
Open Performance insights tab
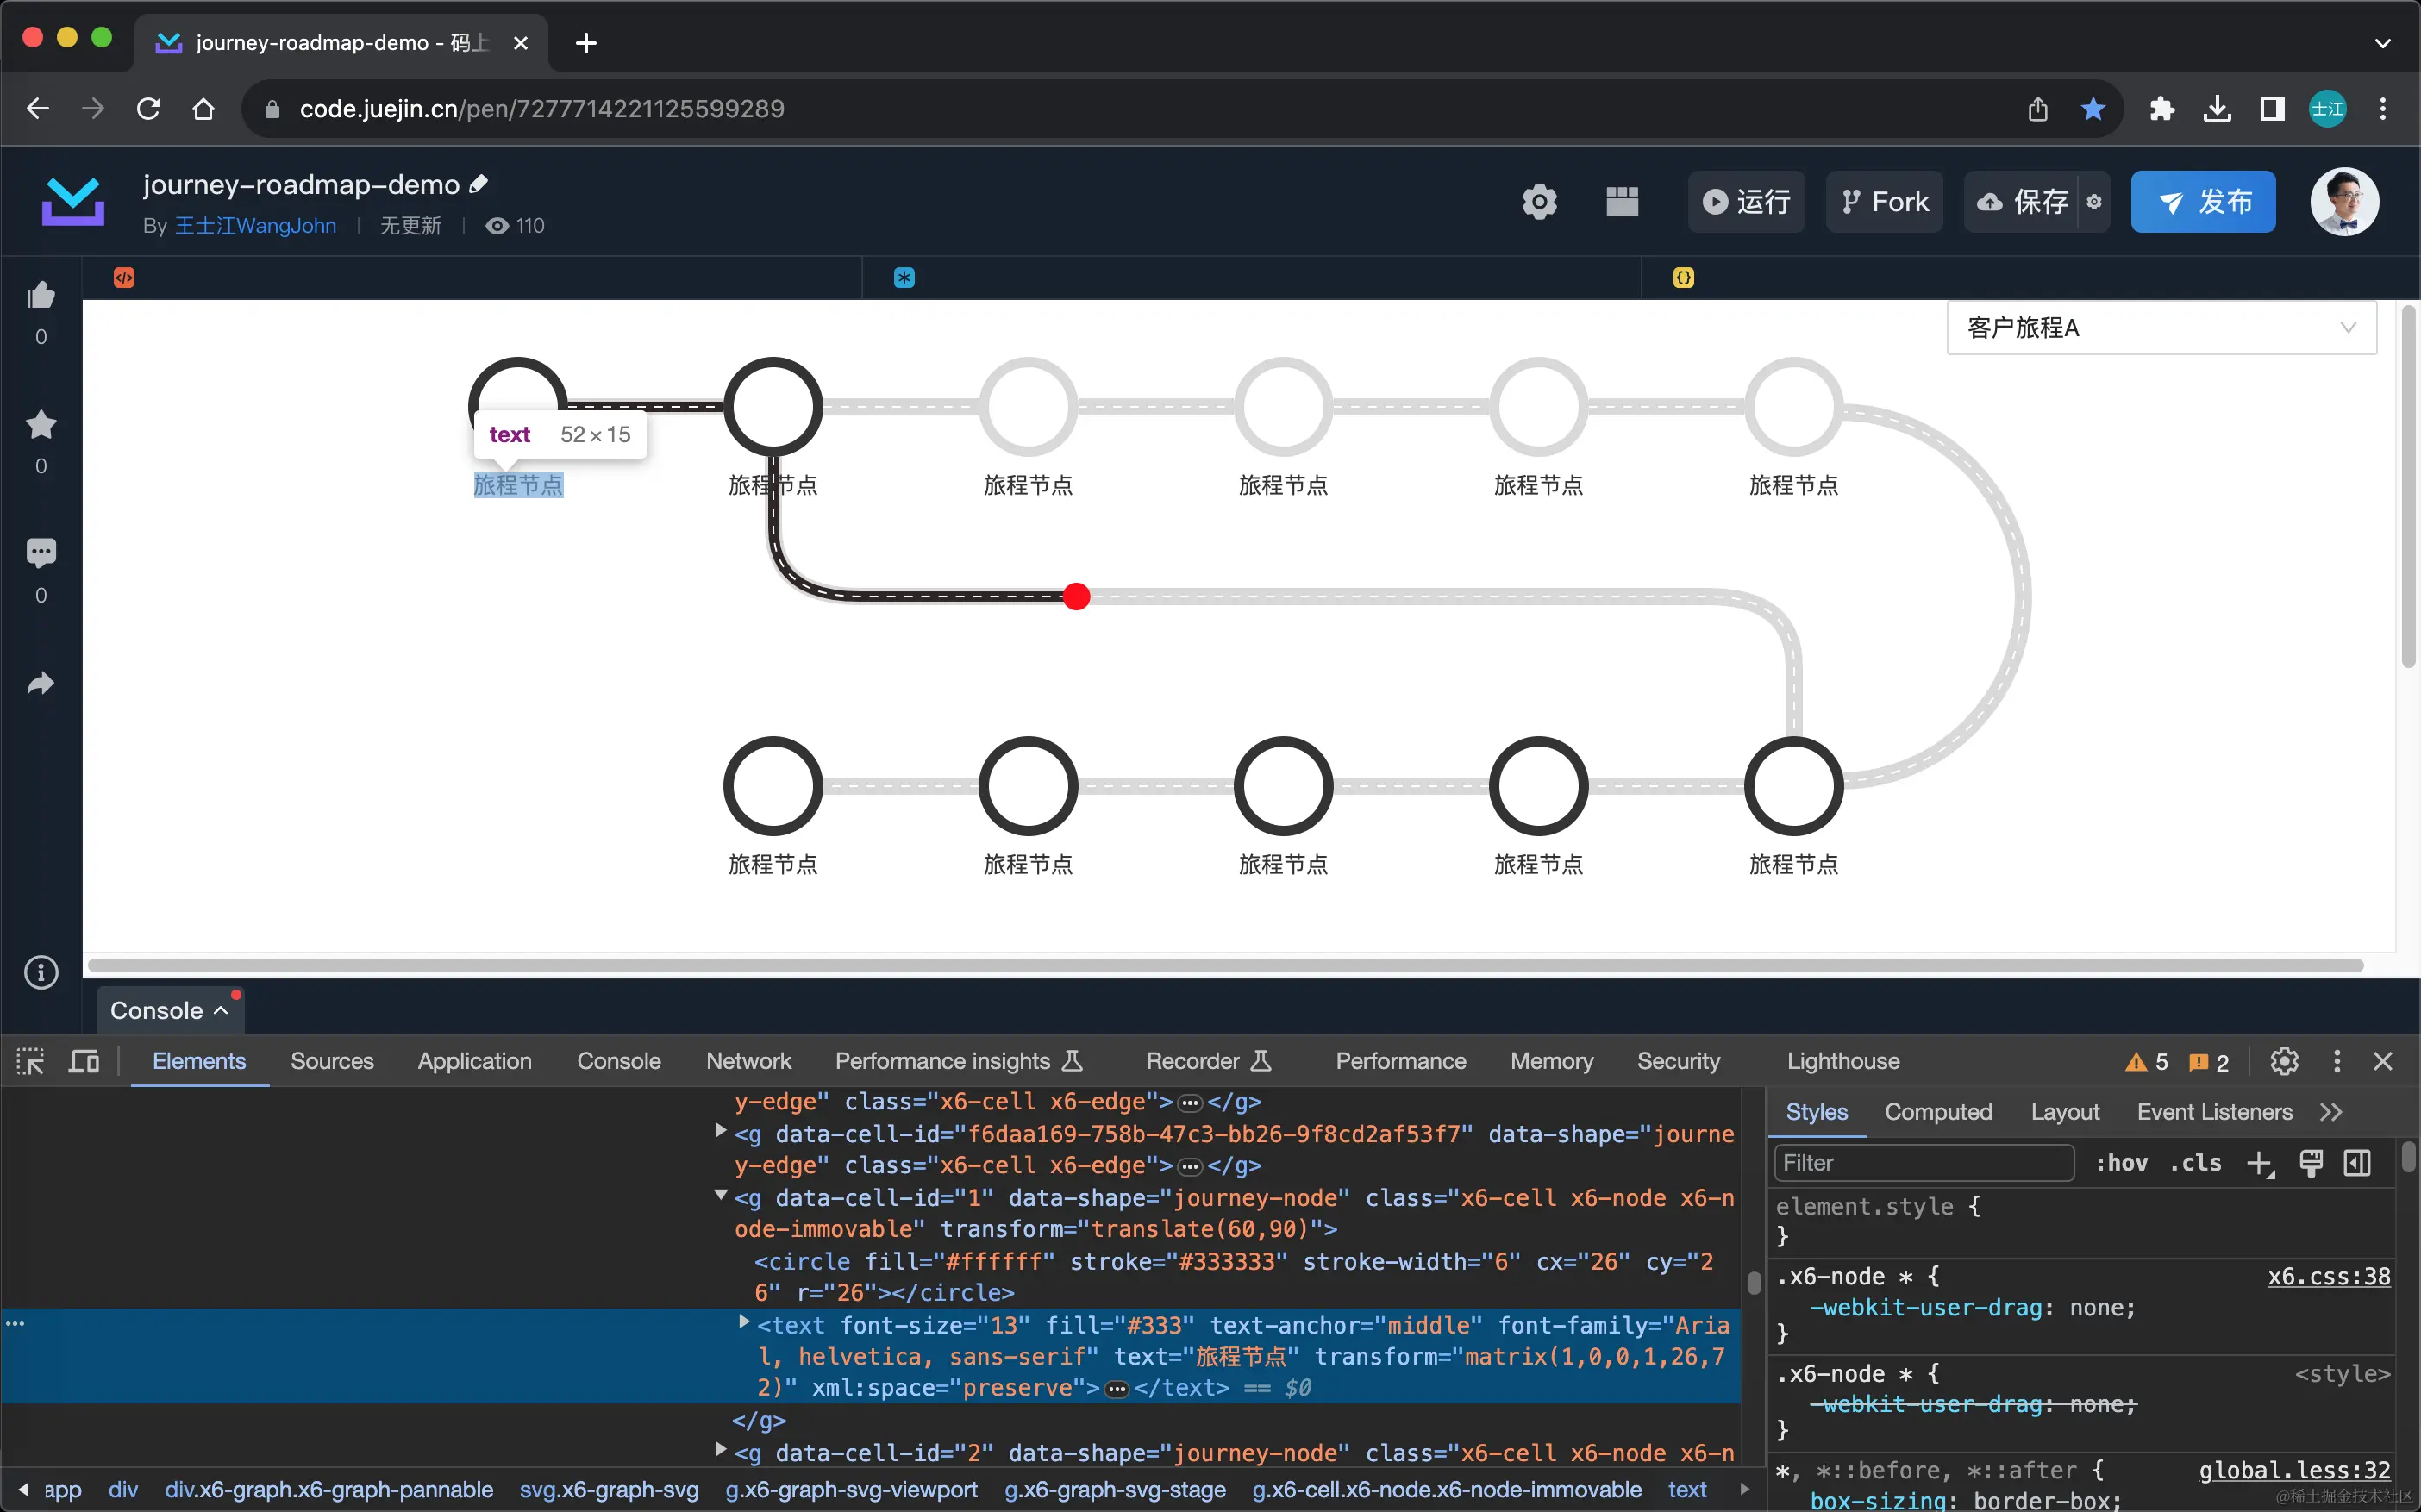point(958,1061)
